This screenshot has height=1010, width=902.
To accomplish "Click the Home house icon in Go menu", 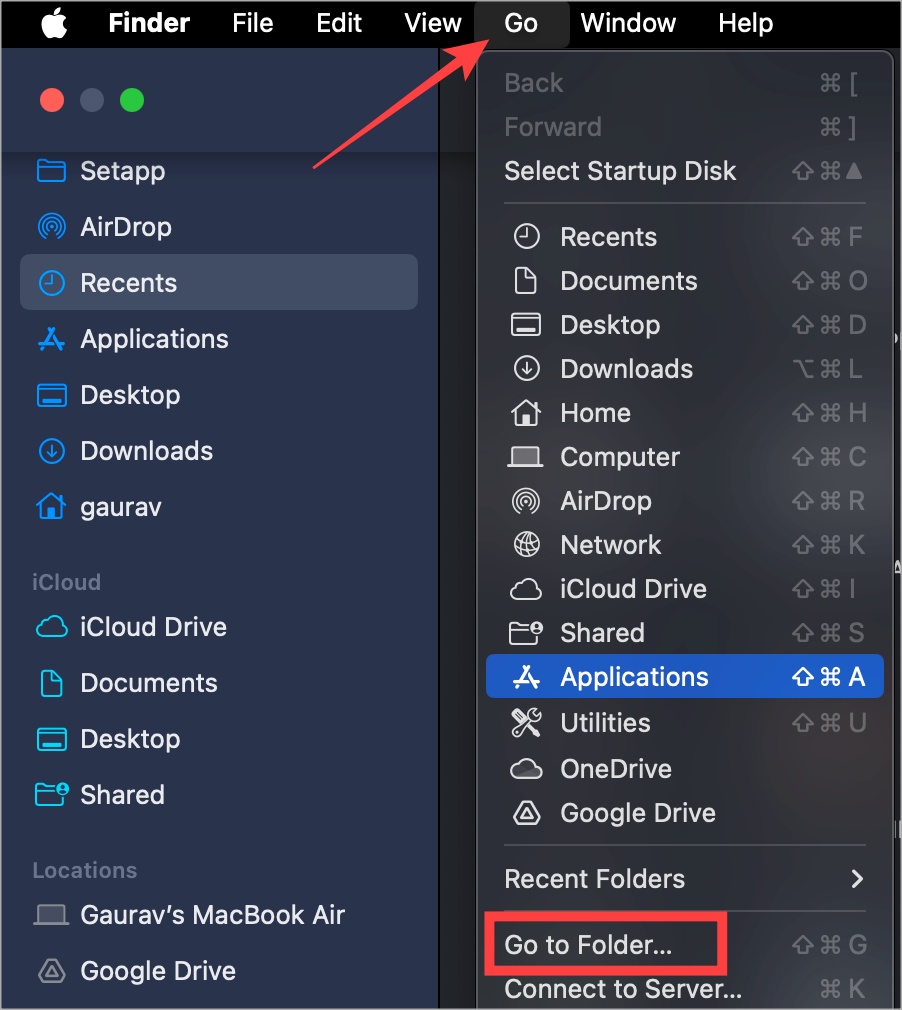I will pyautogui.click(x=526, y=412).
